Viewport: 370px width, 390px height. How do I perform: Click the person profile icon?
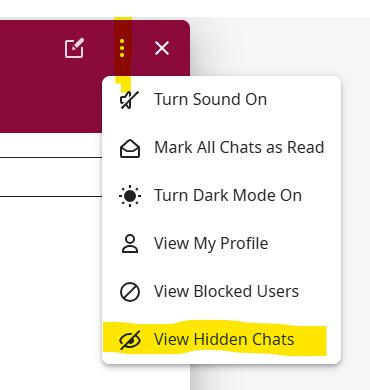(x=130, y=244)
